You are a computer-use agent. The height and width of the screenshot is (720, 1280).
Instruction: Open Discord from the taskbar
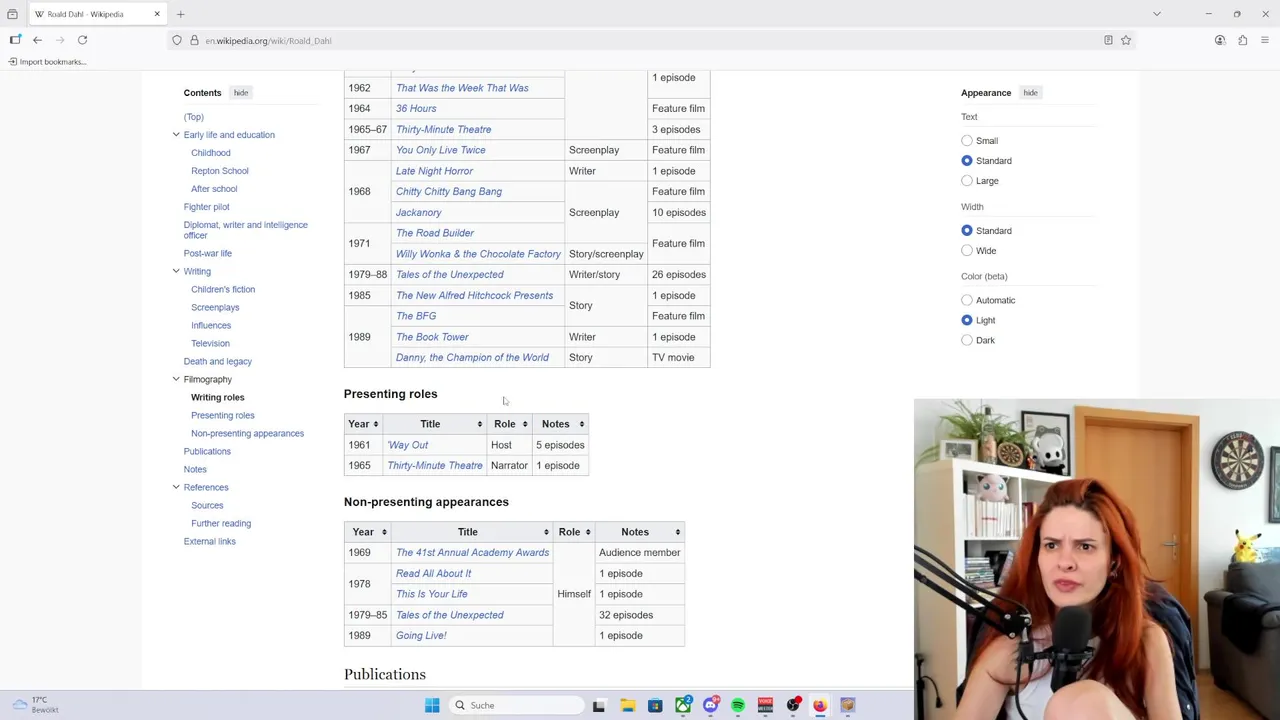(711, 705)
